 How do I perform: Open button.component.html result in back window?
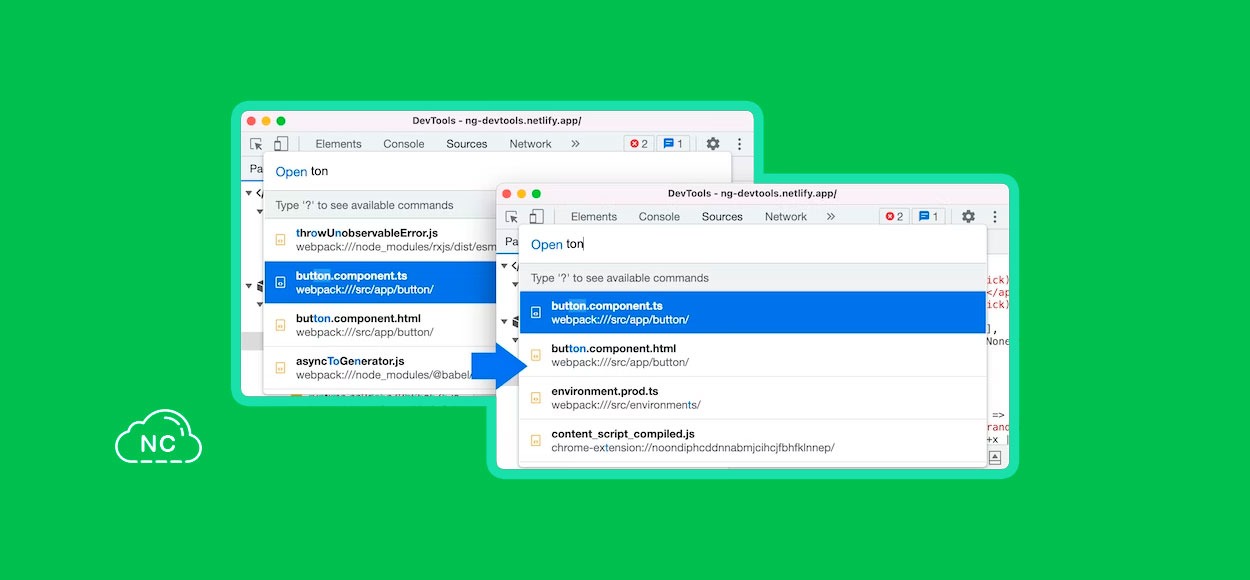pyautogui.click(x=381, y=325)
